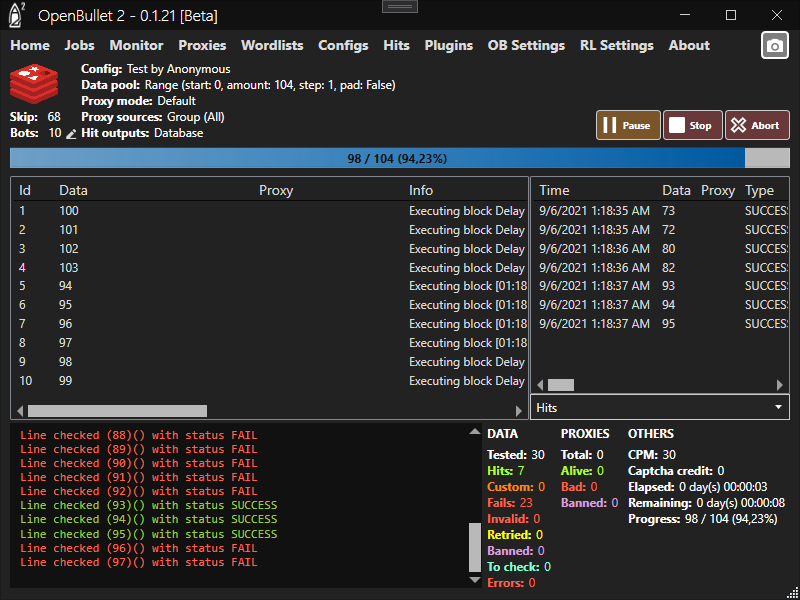
Task: Click the OpenBullet rocket logo icon
Action: coord(17,15)
